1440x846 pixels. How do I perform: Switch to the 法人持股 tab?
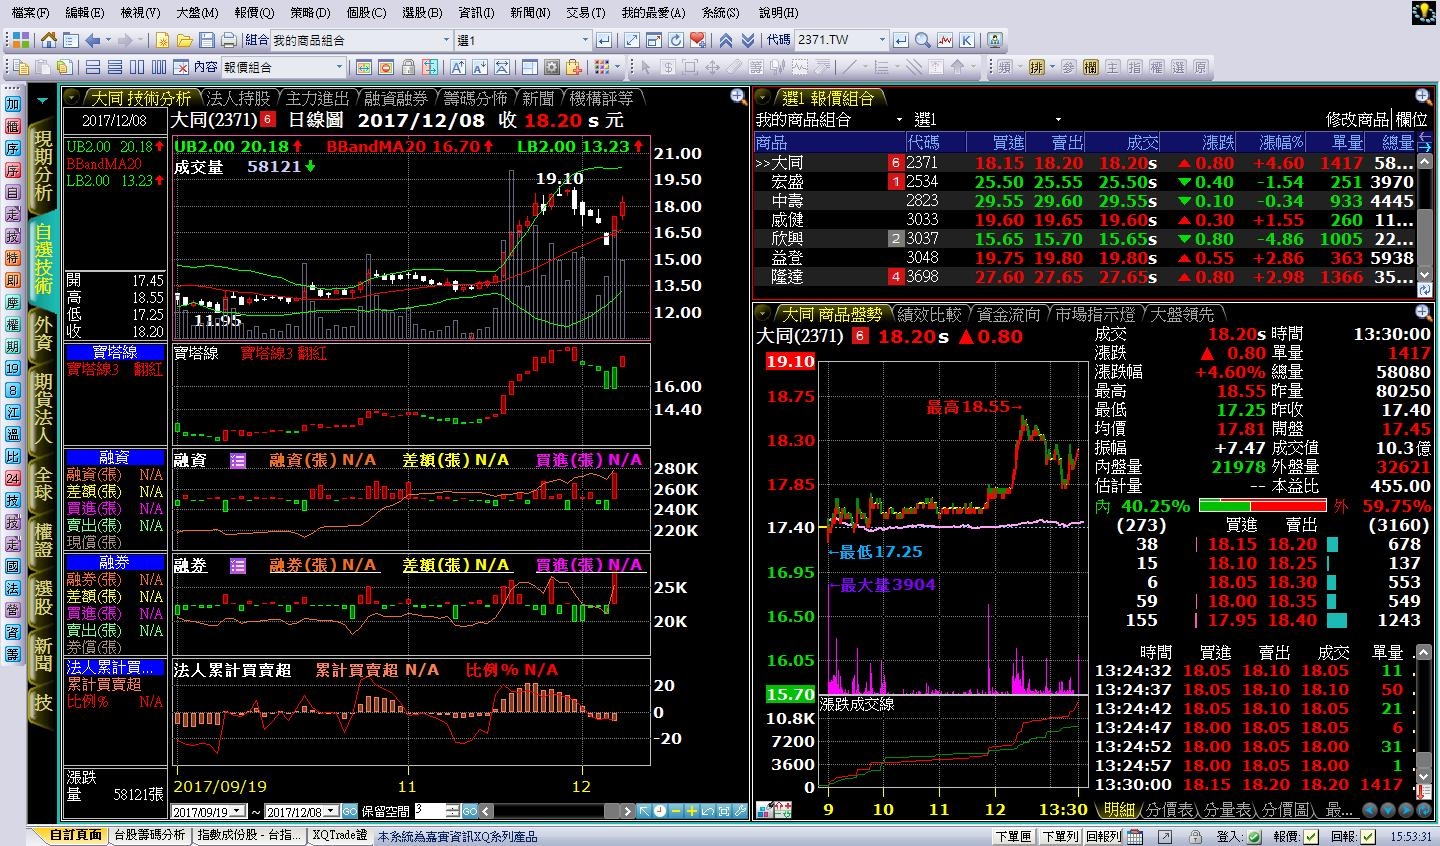[x=238, y=98]
